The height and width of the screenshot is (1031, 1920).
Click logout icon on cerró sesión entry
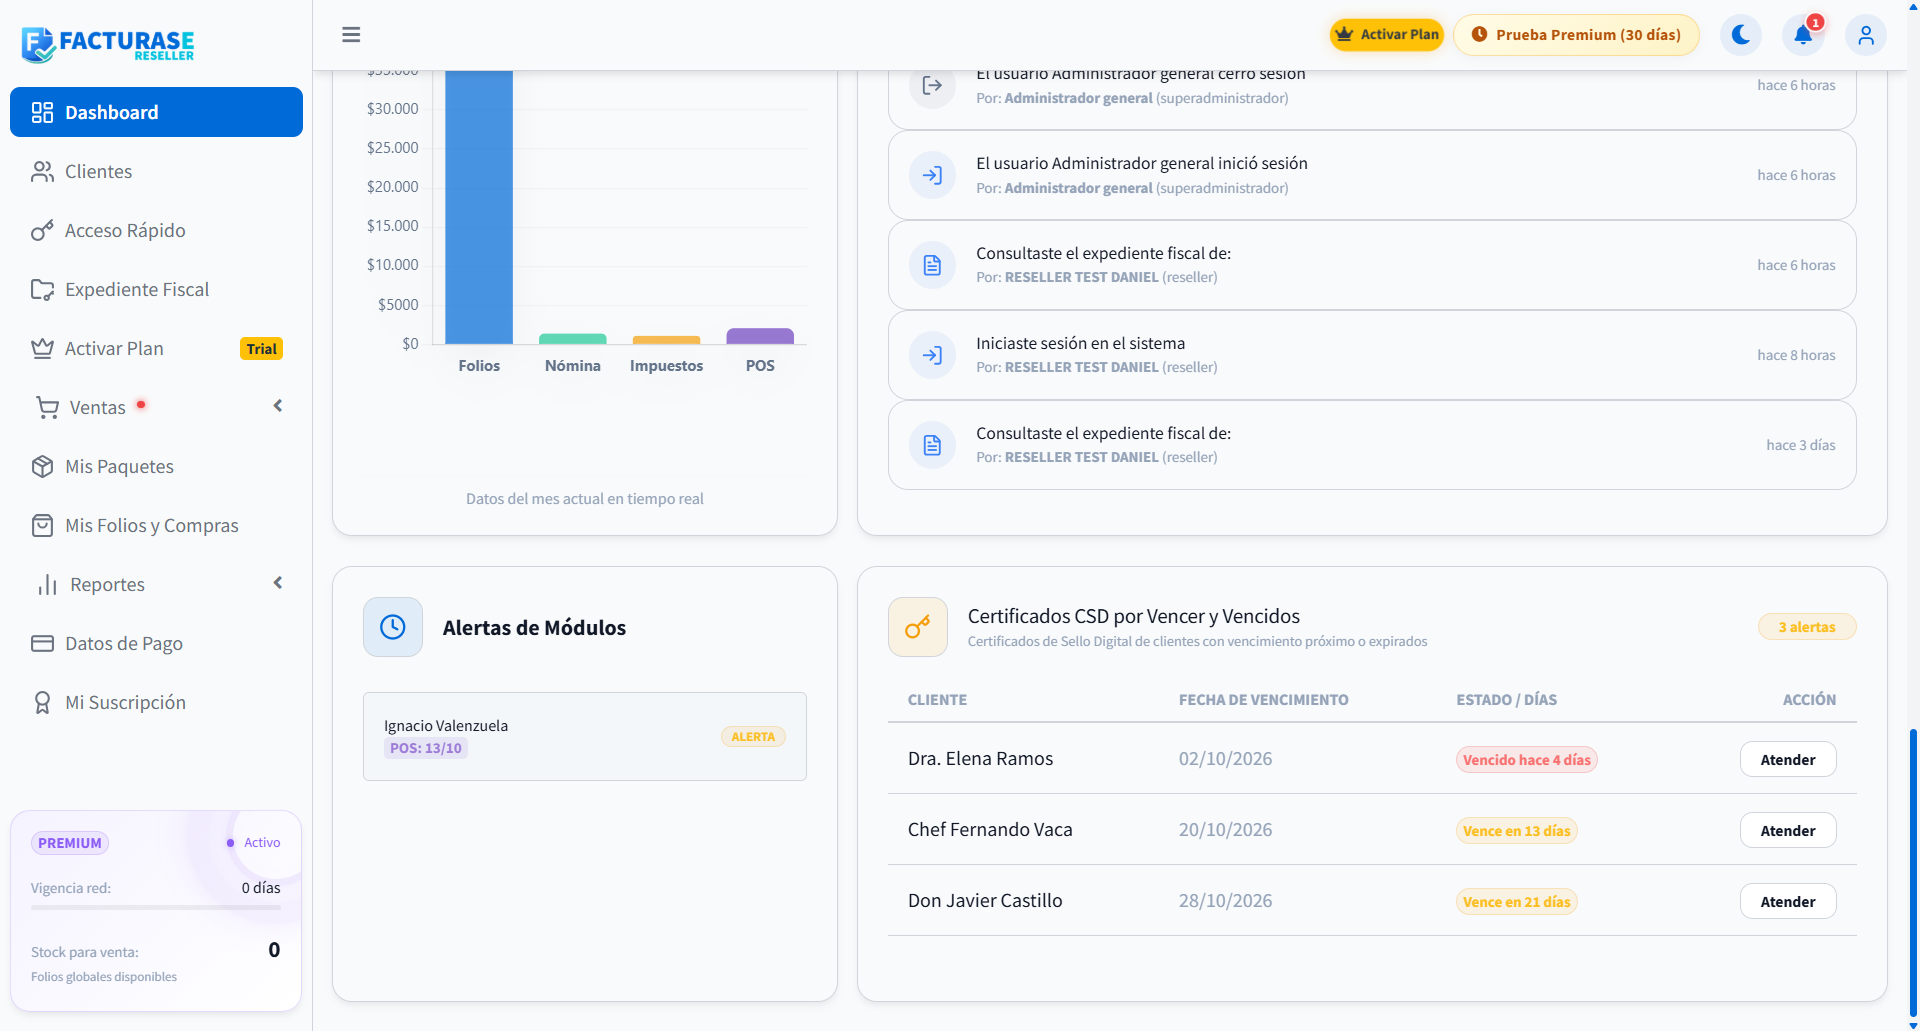932,85
